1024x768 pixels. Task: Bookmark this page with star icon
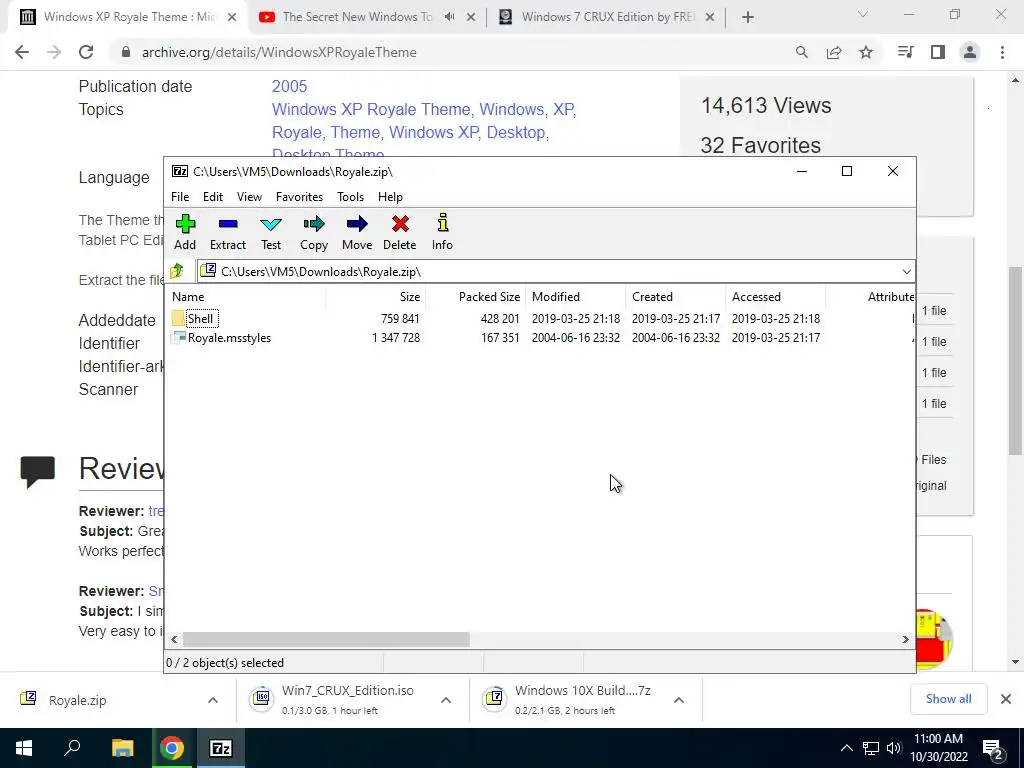(x=866, y=52)
